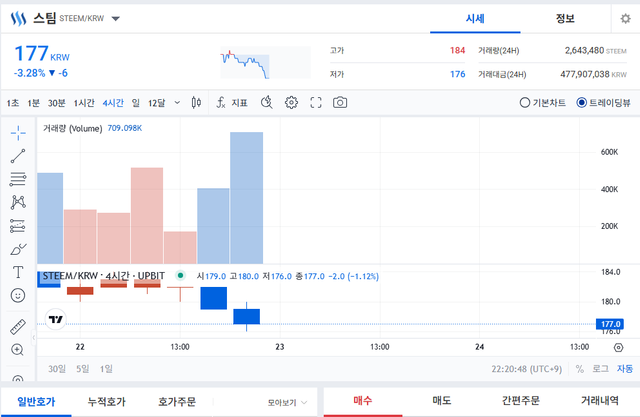Click the TradingView logo on chart
Screen dimensions: 640x417
pyautogui.click(x=56, y=319)
